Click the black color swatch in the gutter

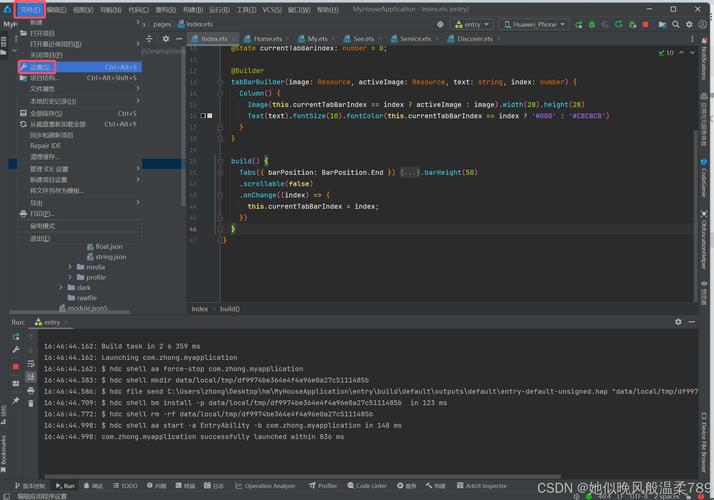(x=203, y=116)
